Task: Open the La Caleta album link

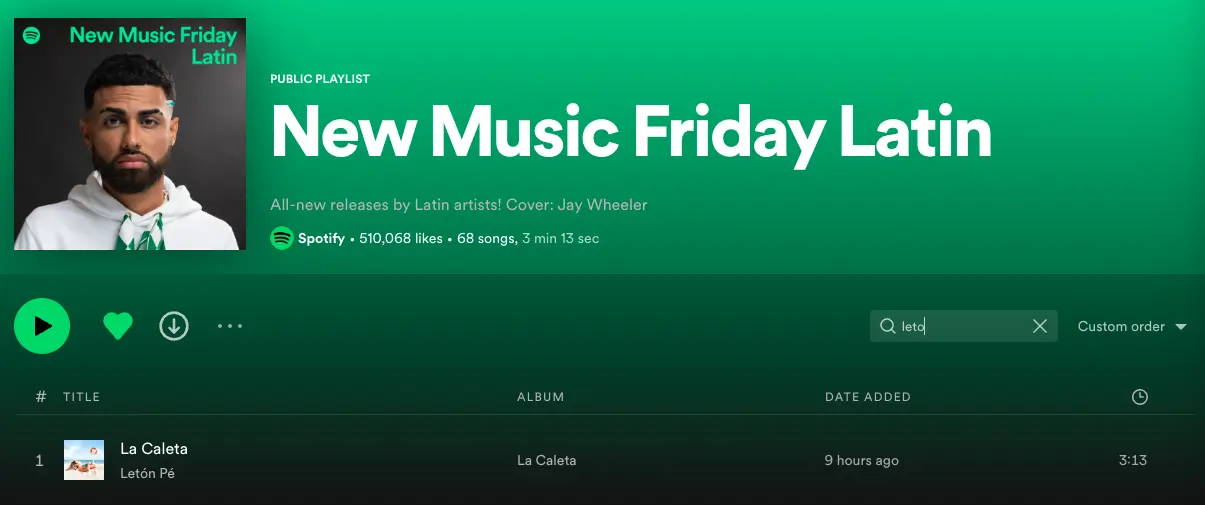Action: [546, 461]
